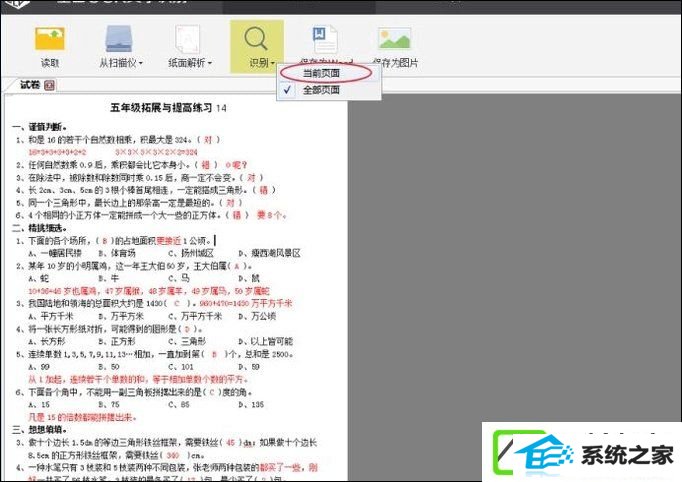Expand the 识别 dropdown arrow

273,64
